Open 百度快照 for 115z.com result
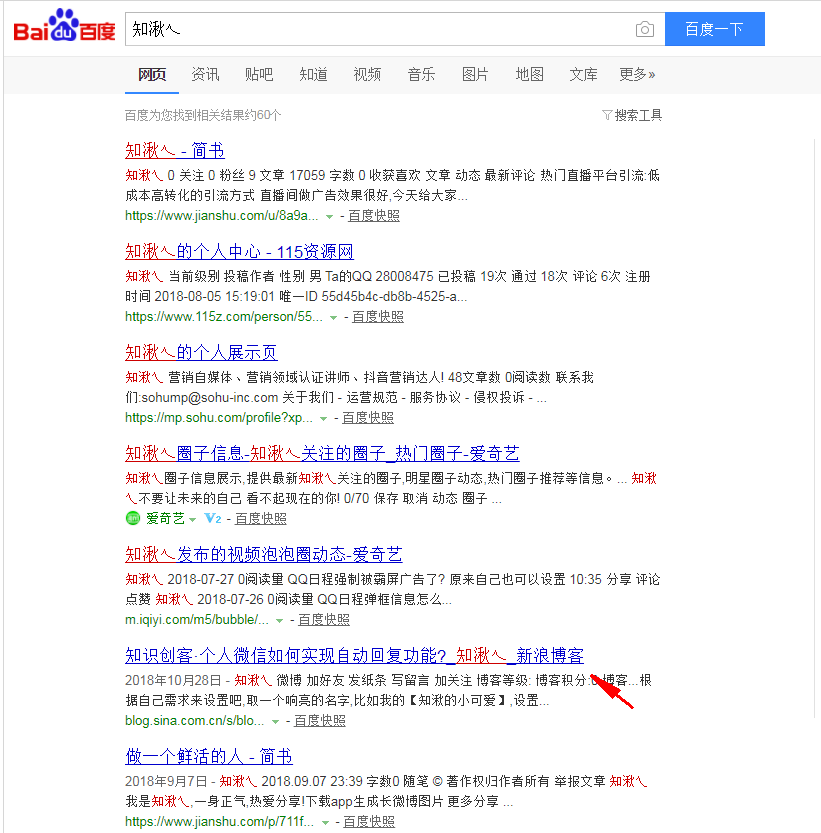This screenshot has height=833, width=821. [x=378, y=317]
